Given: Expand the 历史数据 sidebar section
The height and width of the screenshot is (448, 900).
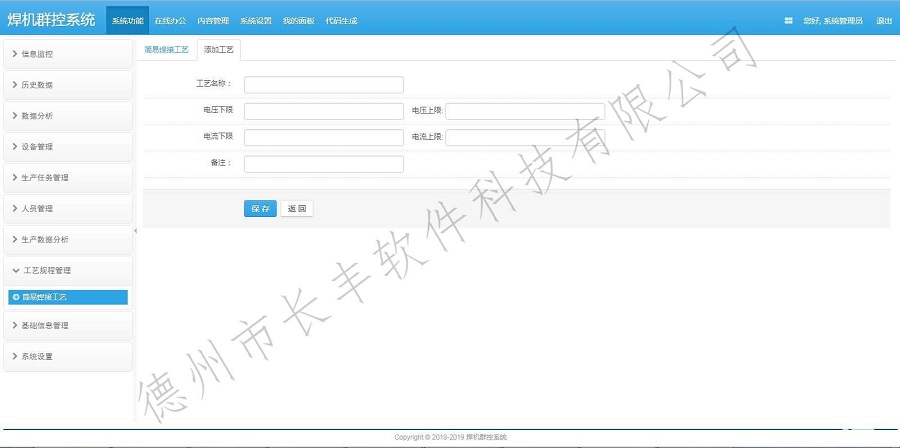Looking at the screenshot, I should (67, 85).
